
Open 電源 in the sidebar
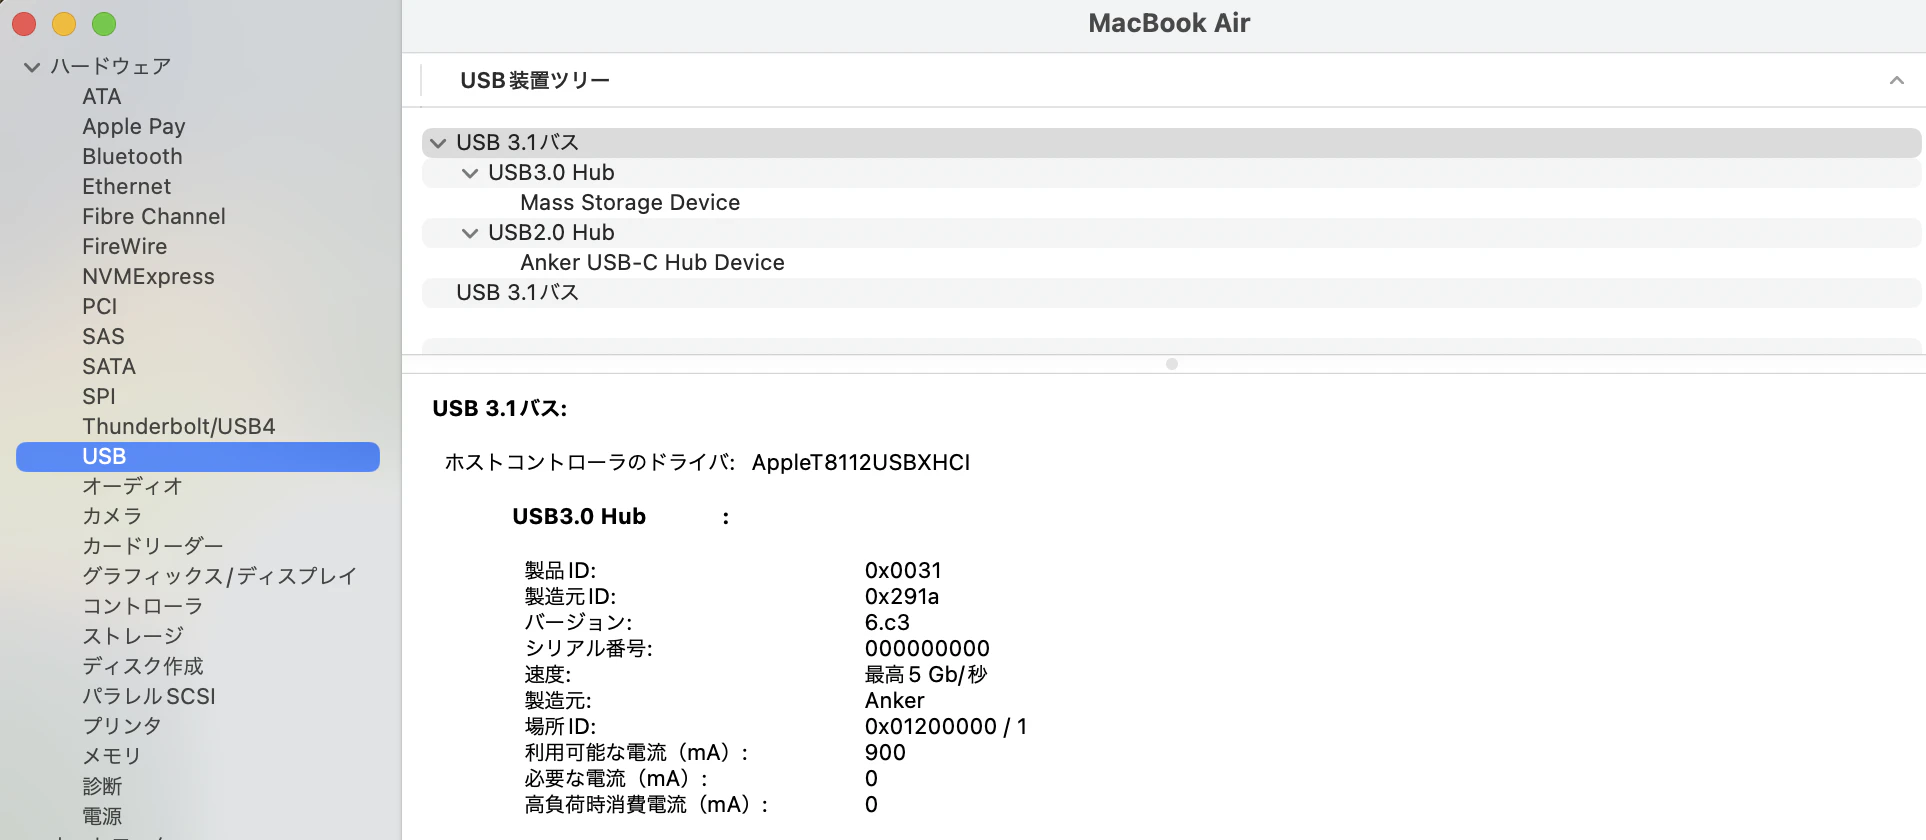pyautogui.click(x=102, y=817)
